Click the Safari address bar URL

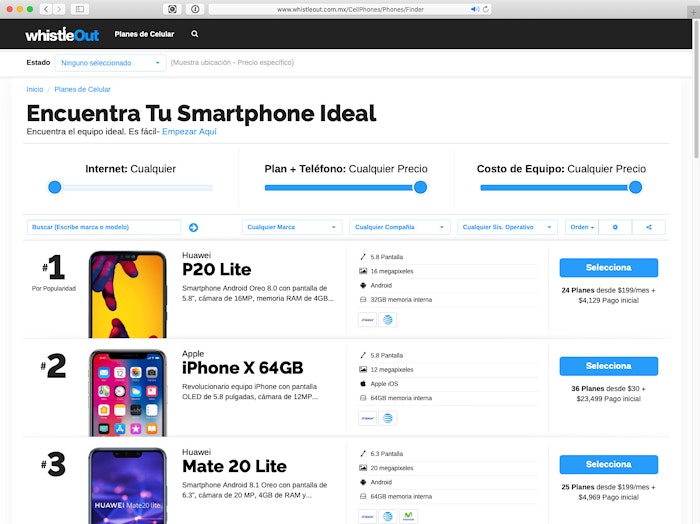click(x=350, y=9)
